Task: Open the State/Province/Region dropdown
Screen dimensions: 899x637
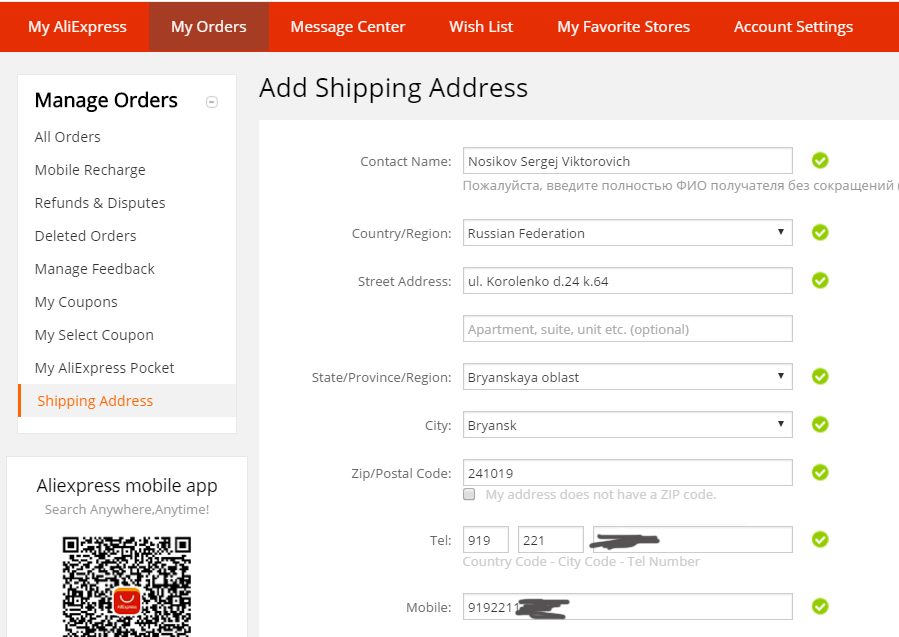Action: pos(627,377)
